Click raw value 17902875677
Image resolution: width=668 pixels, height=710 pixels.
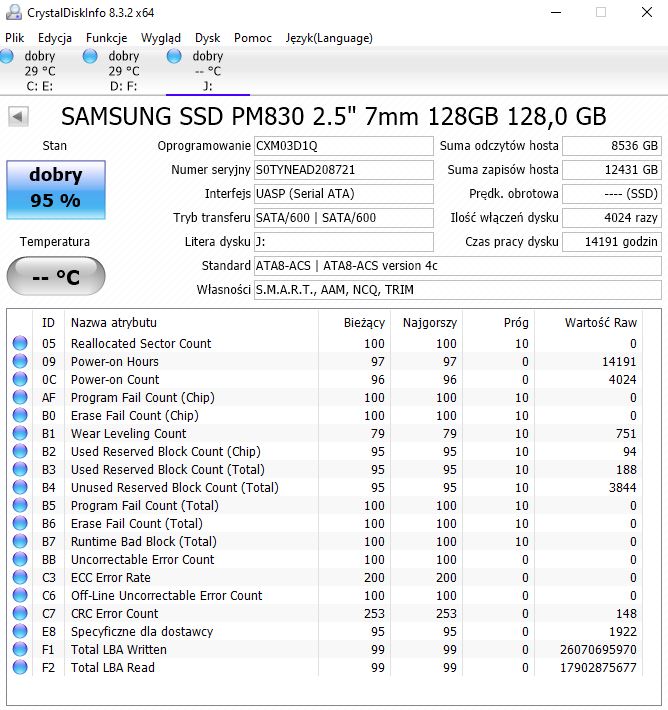tap(598, 667)
